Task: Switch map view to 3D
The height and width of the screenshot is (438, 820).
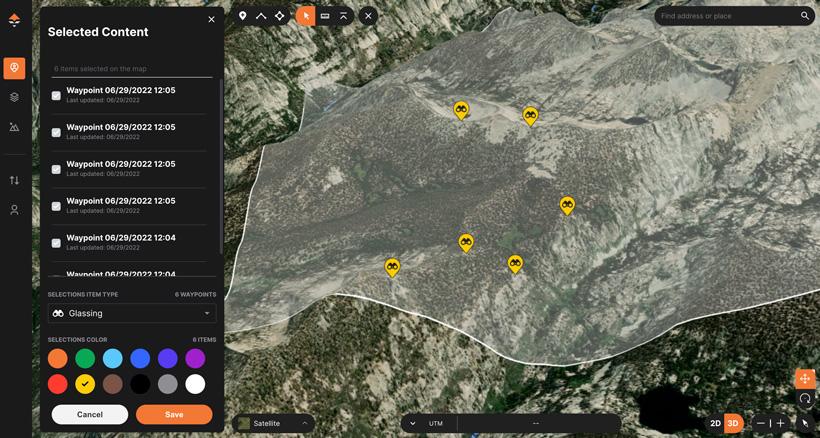Action: 733,423
